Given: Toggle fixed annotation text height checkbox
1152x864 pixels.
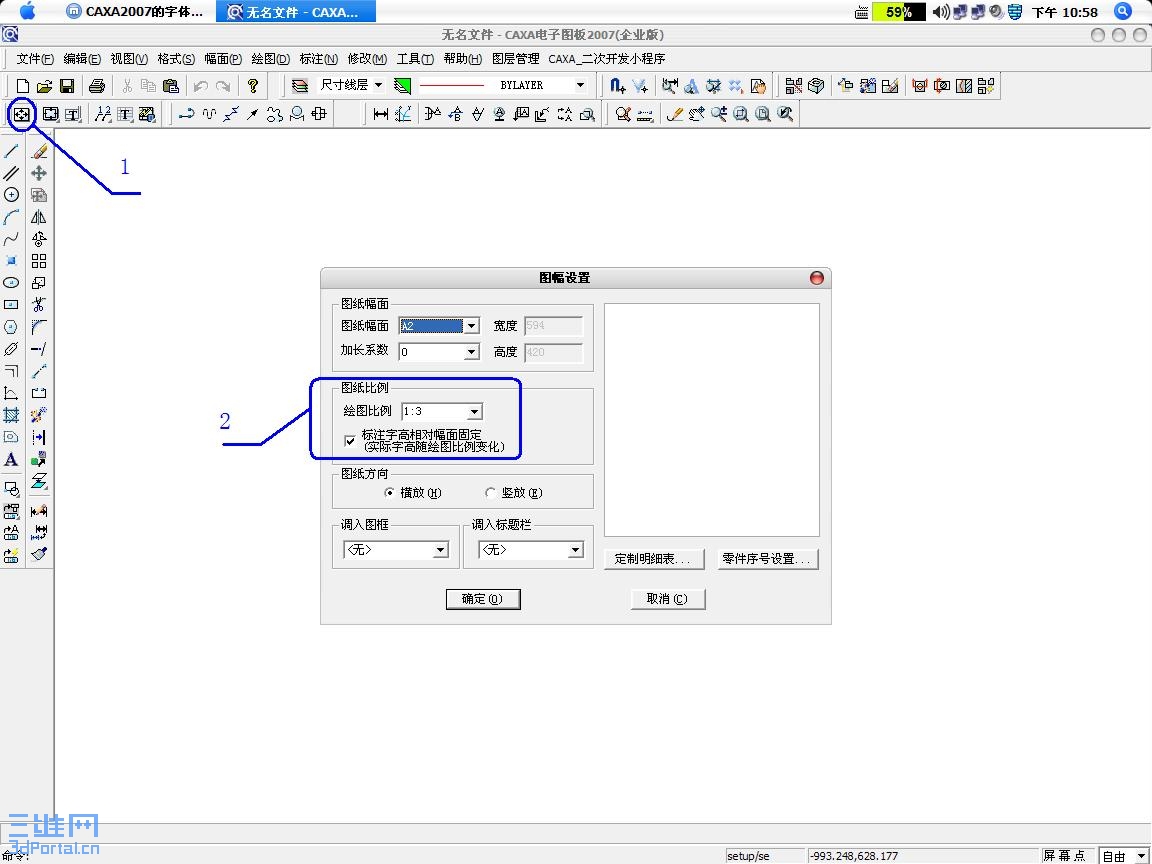Looking at the screenshot, I should [x=350, y=441].
